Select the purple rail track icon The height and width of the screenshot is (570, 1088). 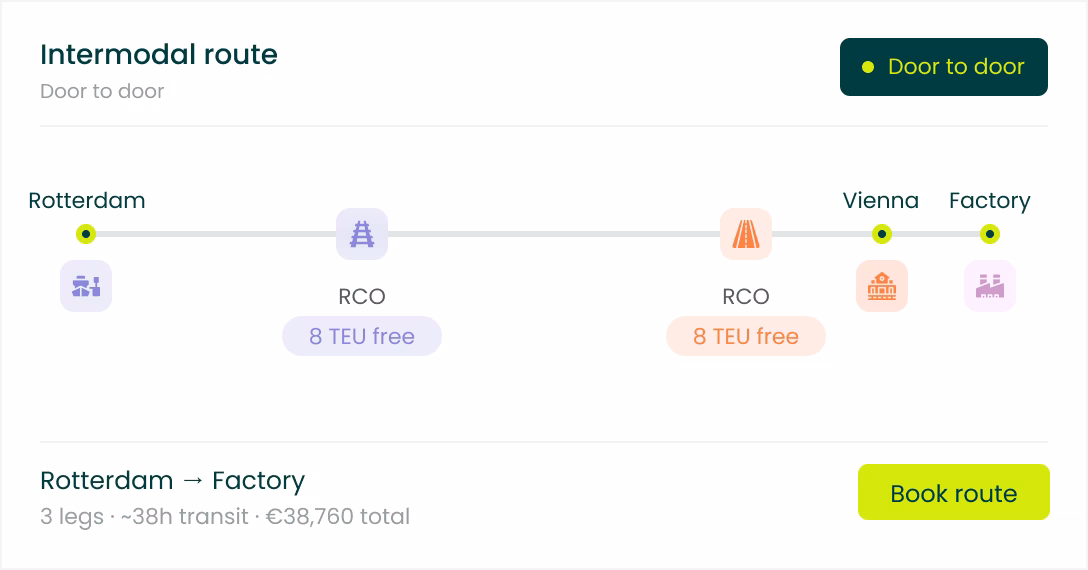[x=362, y=234]
